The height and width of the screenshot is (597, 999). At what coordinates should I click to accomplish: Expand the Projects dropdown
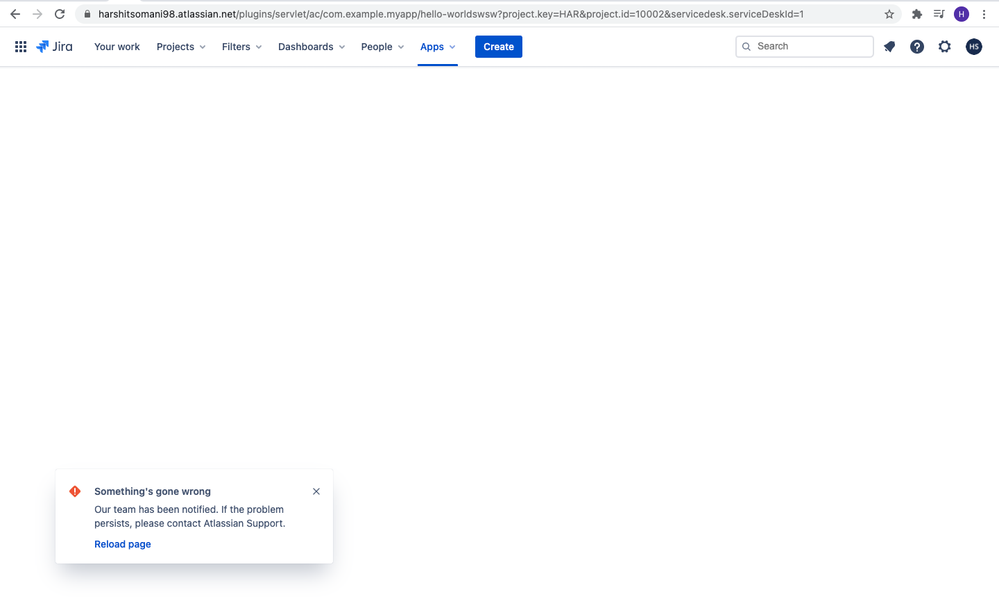(x=181, y=47)
